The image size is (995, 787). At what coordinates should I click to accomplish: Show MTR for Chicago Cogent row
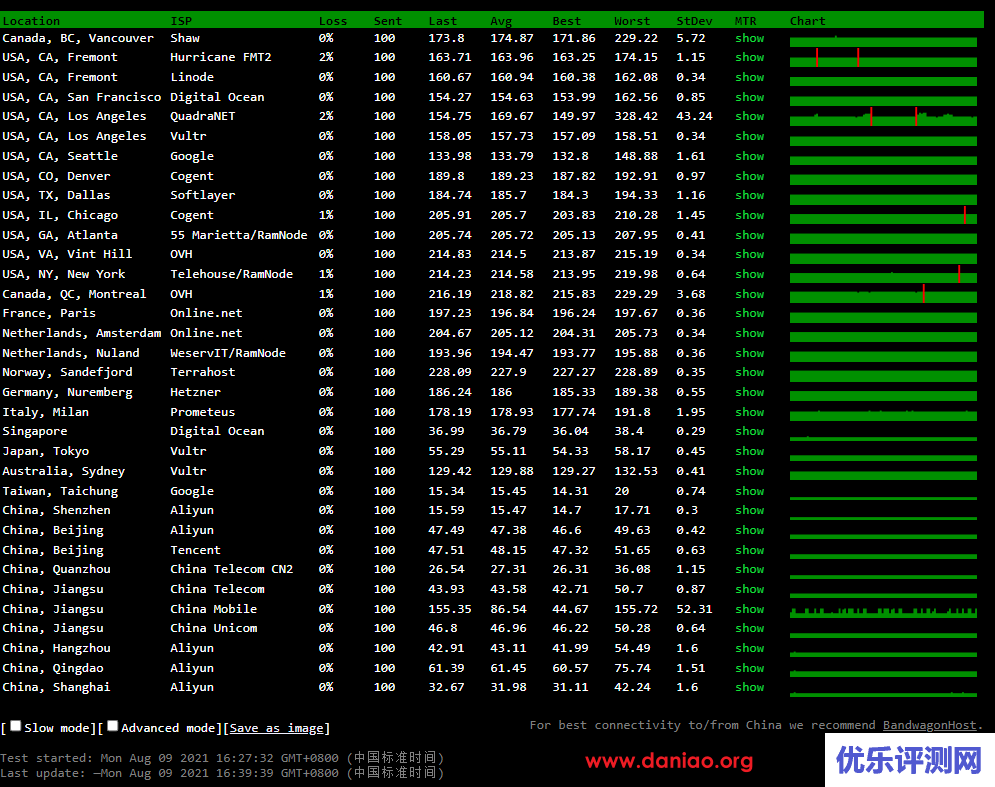pos(749,215)
